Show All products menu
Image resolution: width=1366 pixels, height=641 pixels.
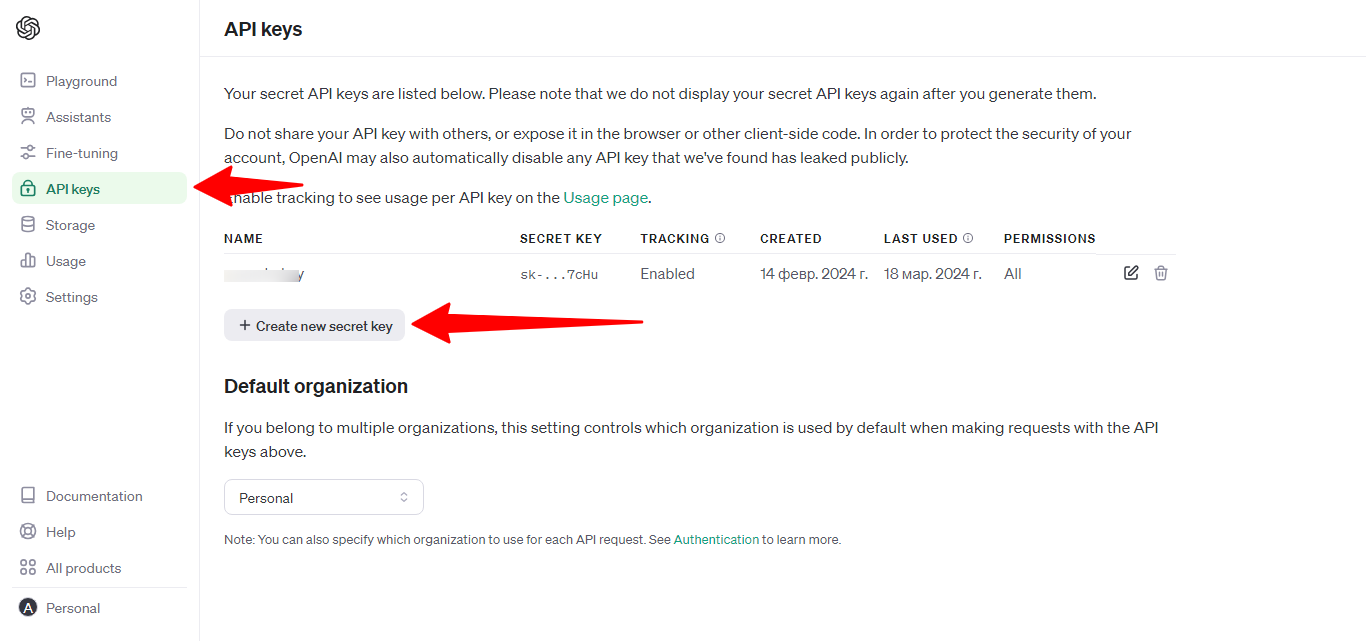tap(83, 568)
